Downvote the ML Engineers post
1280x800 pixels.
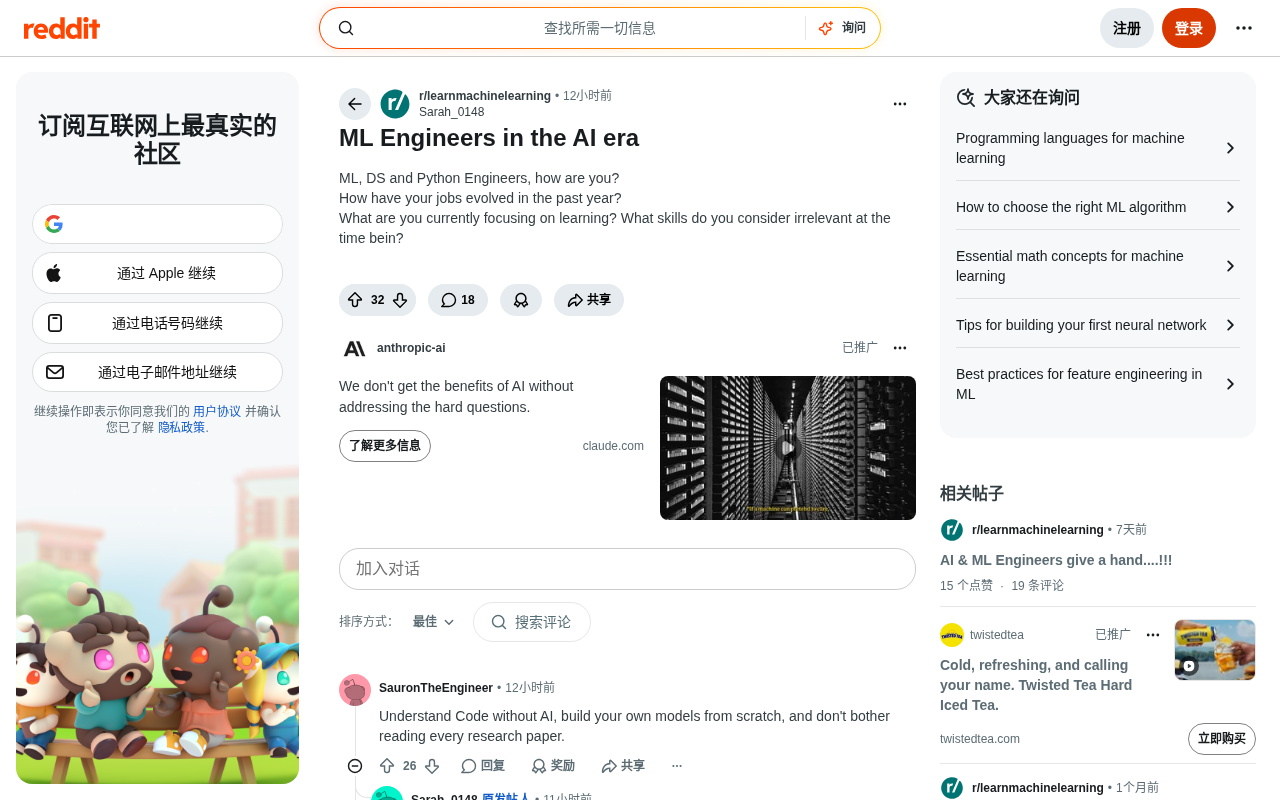pyautogui.click(x=400, y=300)
